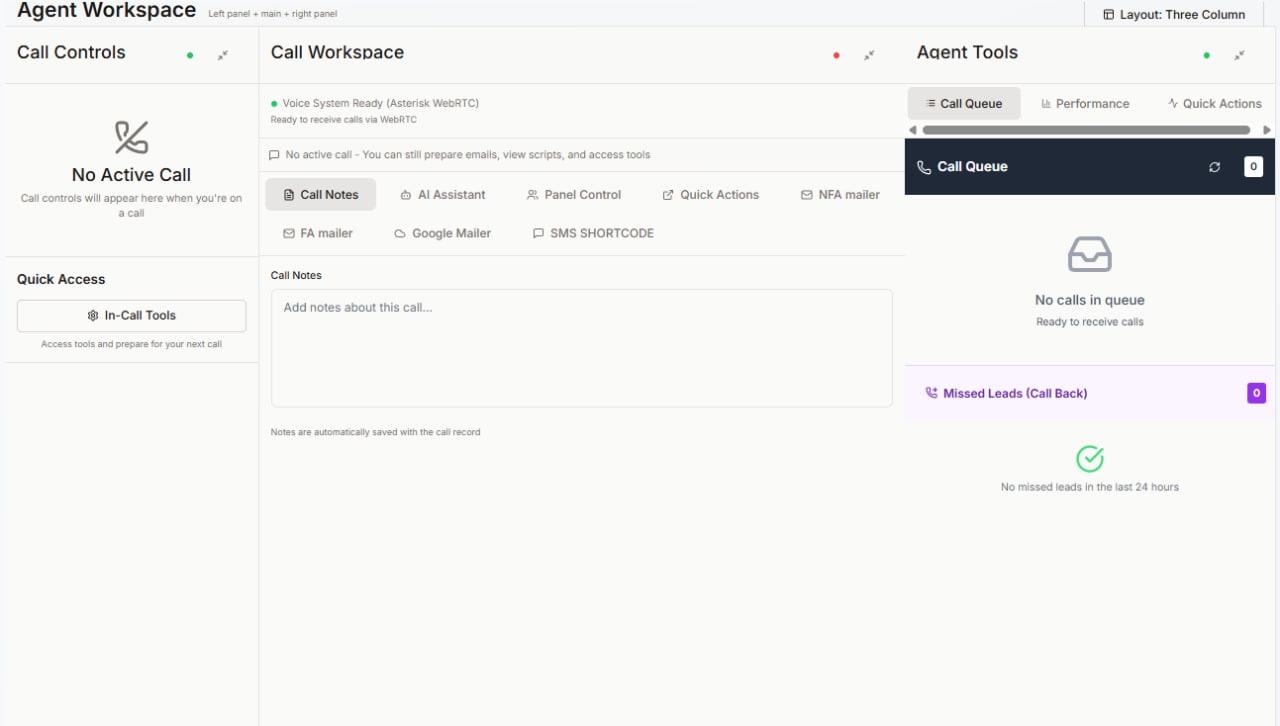This screenshot has height=726, width=1280.
Task: Click the purple Missed Leads count badge
Action: click(x=1256, y=393)
